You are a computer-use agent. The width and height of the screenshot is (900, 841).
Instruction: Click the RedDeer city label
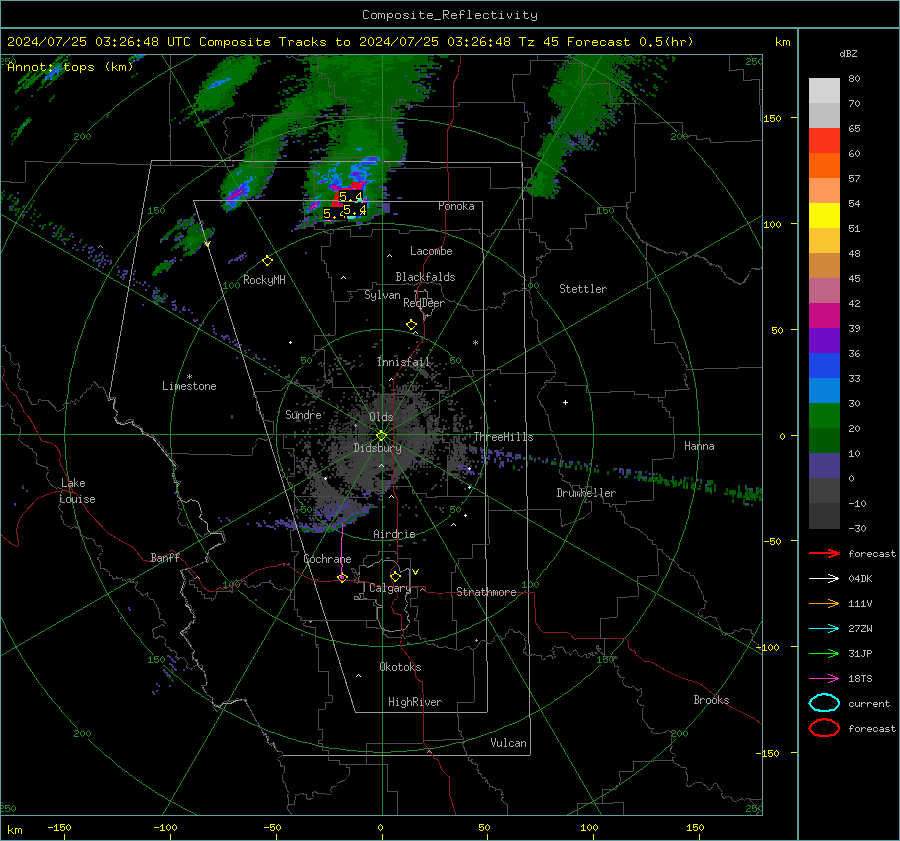point(424,303)
